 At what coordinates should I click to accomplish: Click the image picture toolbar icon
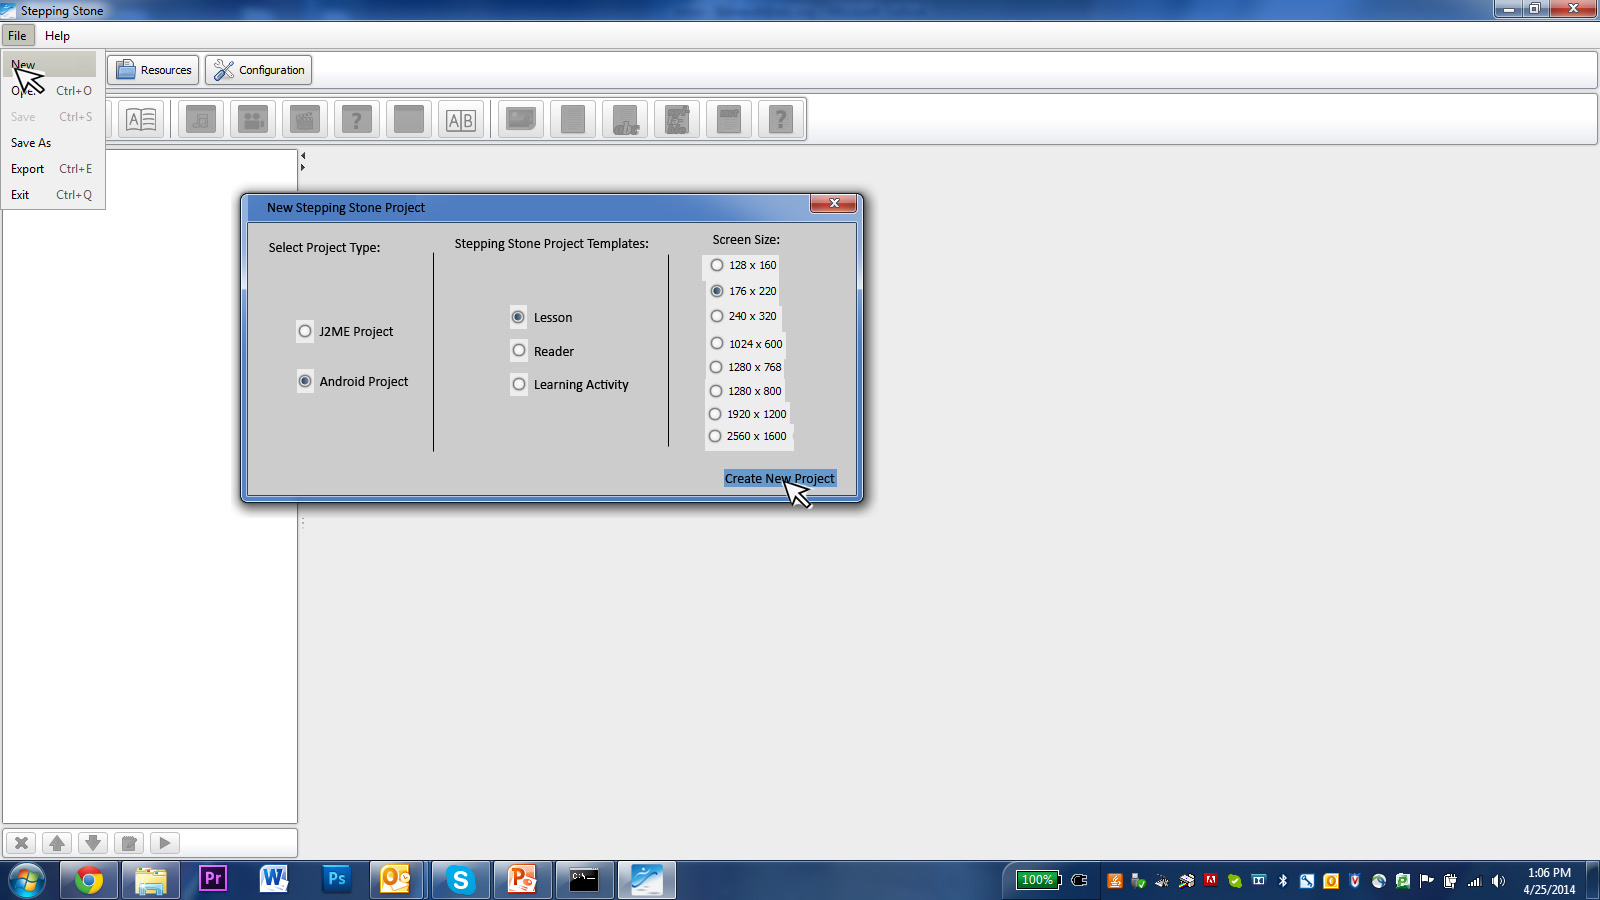(521, 120)
